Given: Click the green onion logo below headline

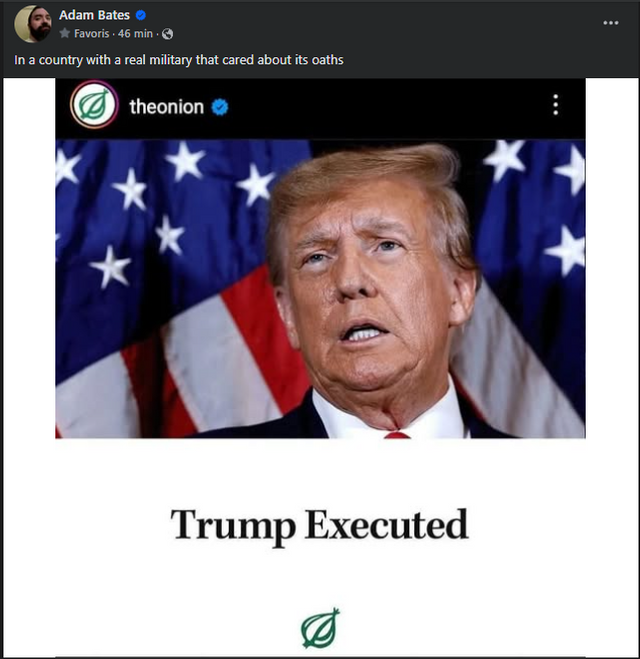Looking at the screenshot, I should (320, 628).
